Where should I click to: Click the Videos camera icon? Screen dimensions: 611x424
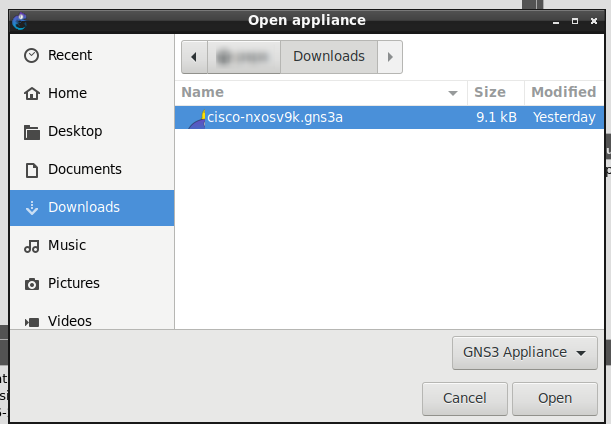tap(32, 322)
